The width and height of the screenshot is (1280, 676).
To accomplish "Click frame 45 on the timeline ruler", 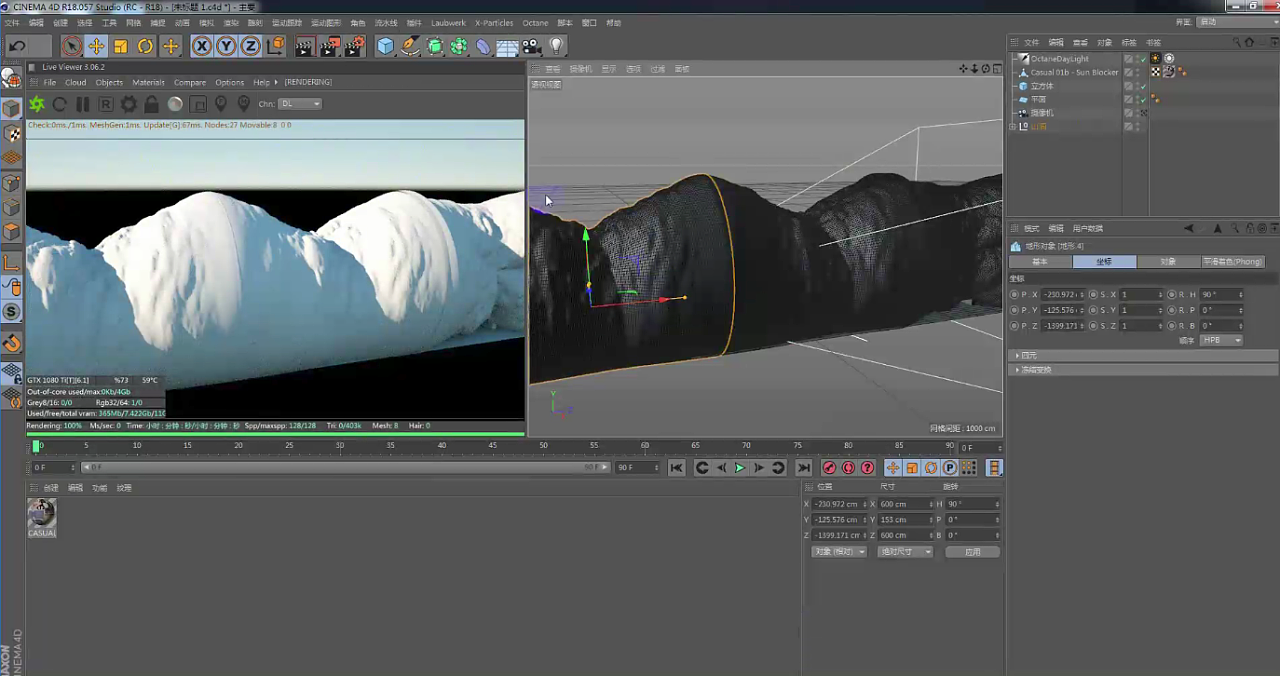I will (x=492, y=446).
